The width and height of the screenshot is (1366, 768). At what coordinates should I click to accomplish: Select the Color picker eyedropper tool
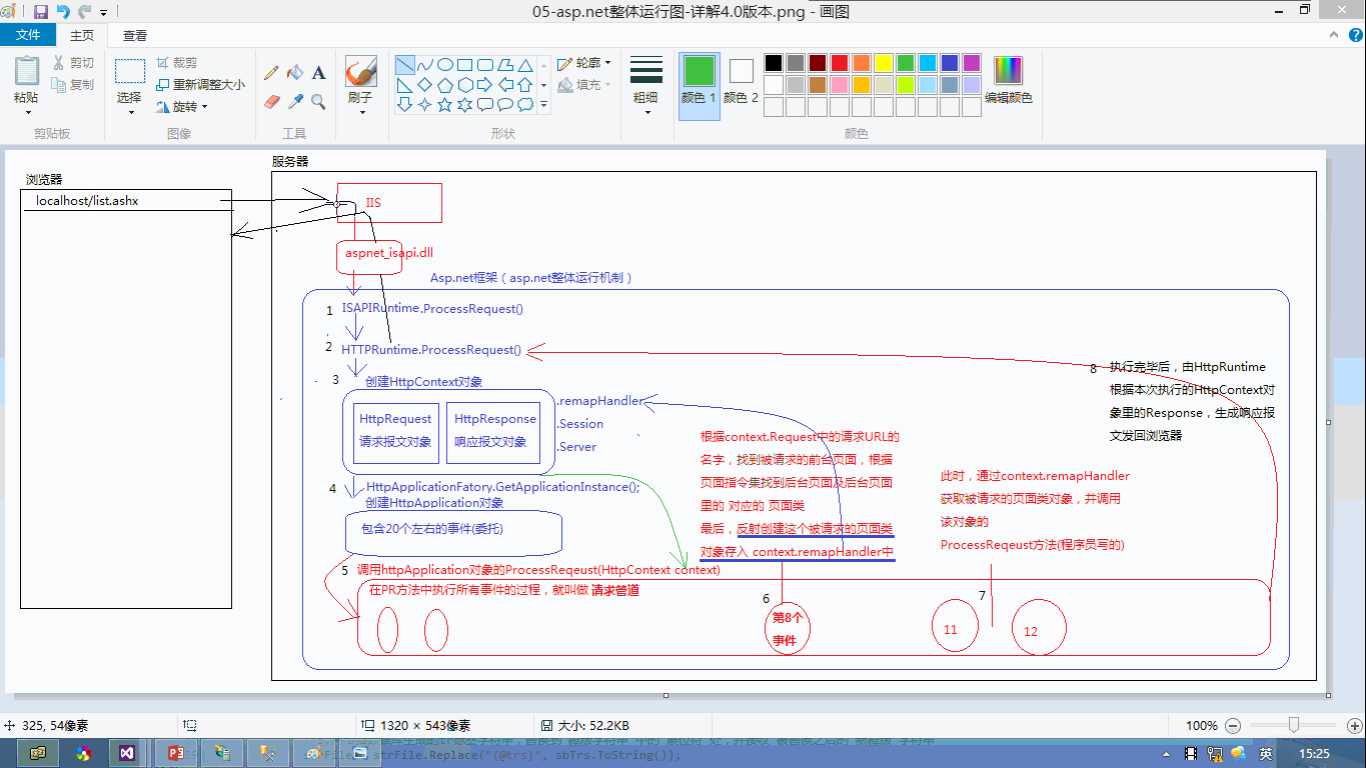295,101
